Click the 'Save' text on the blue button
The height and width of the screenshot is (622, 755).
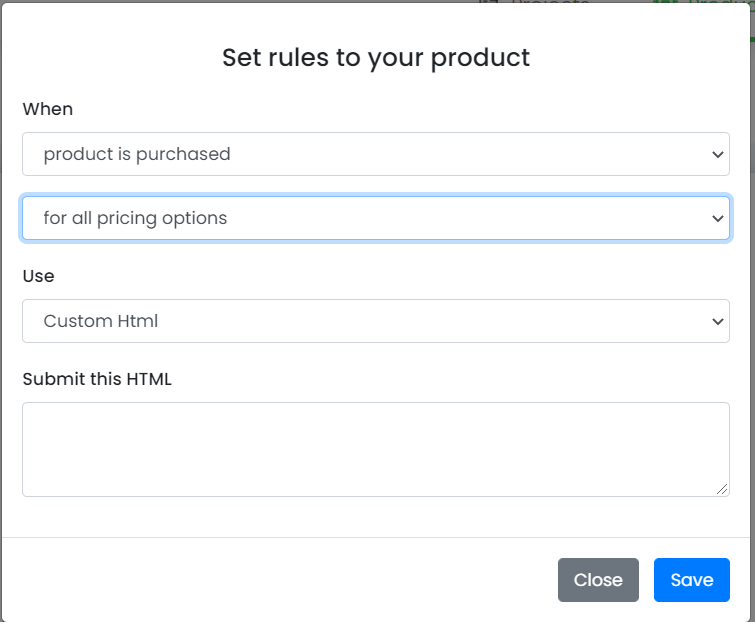[x=692, y=580]
